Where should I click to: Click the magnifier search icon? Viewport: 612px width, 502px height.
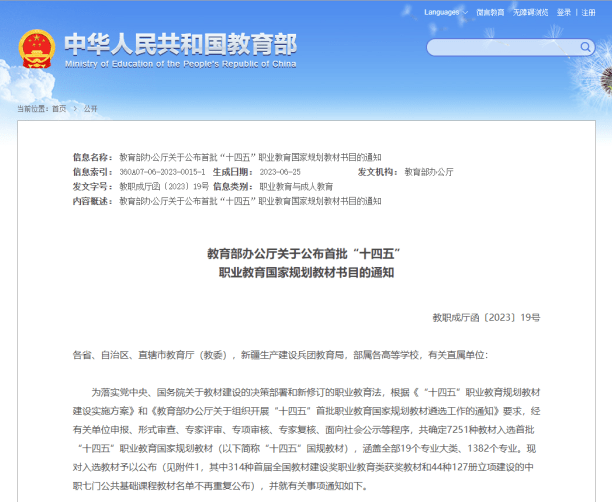[x=585, y=47]
